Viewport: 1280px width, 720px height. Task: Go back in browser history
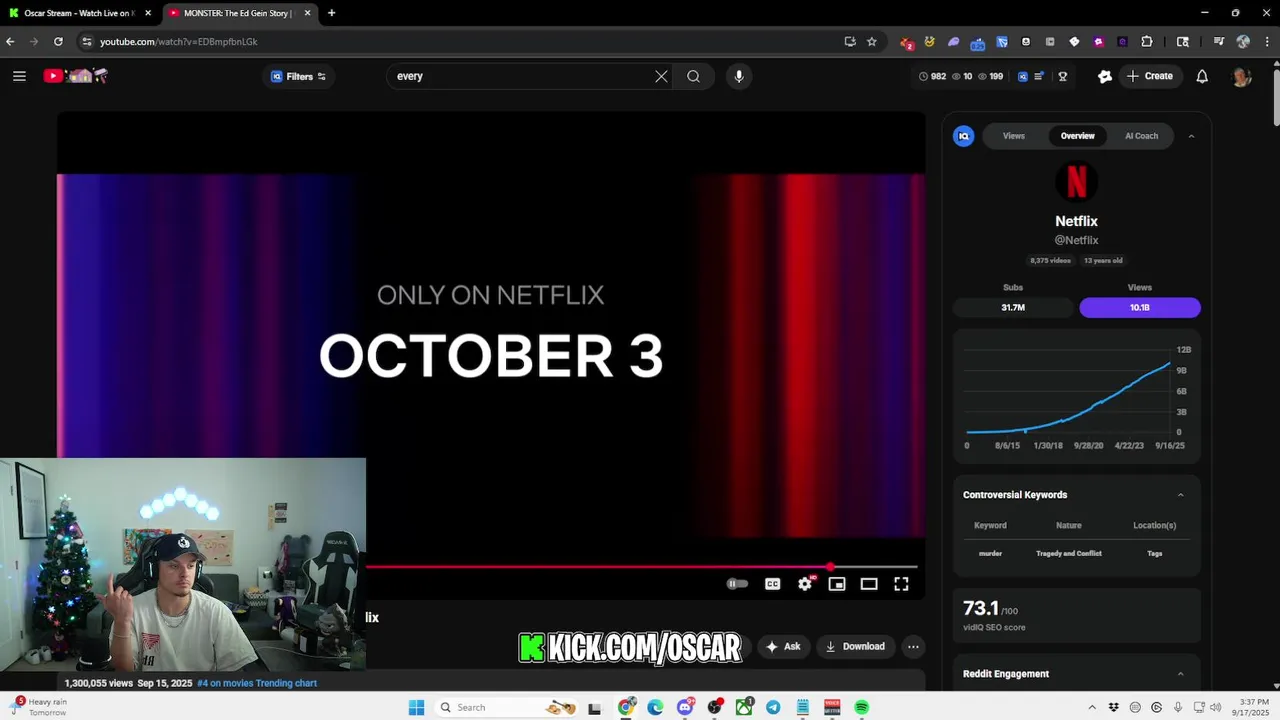pyautogui.click(x=11, y=42)
